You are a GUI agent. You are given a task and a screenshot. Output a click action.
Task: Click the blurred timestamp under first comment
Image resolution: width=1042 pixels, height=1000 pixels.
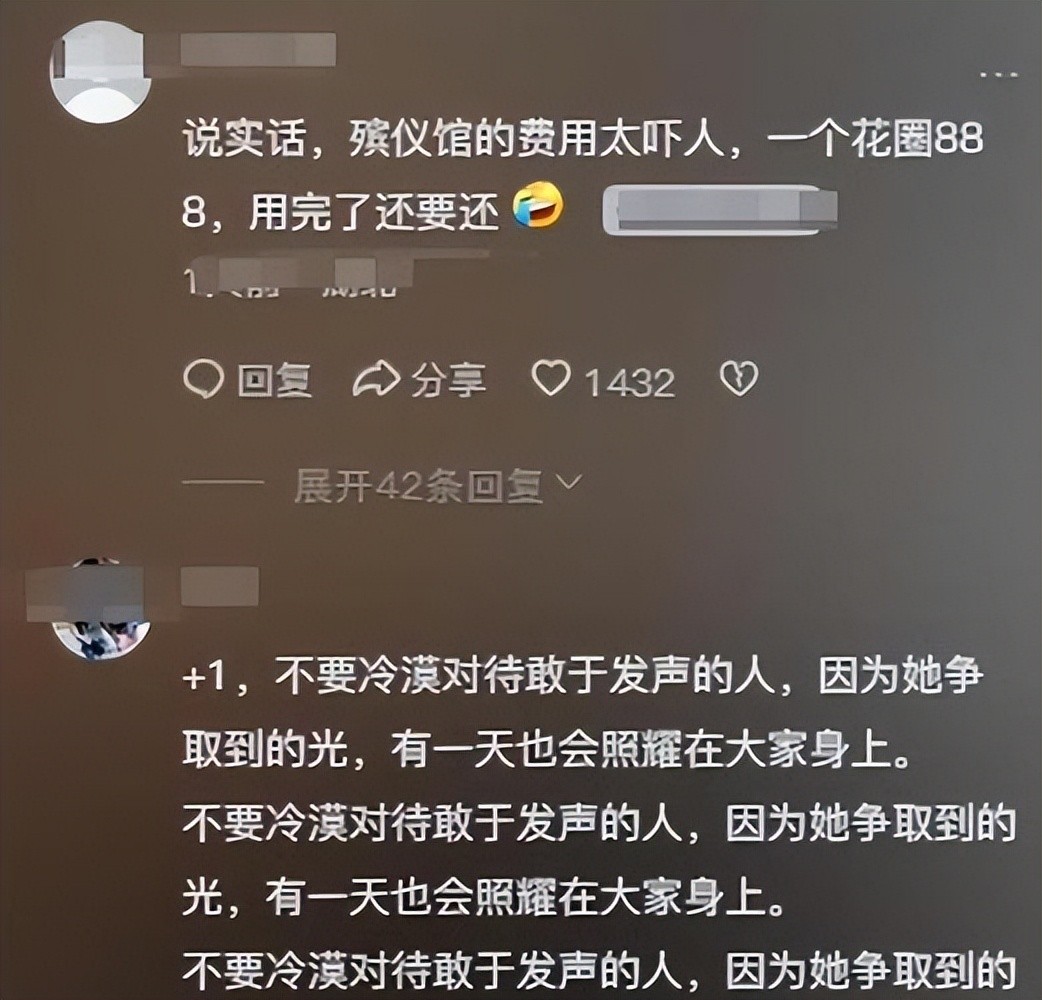point(298,276)
